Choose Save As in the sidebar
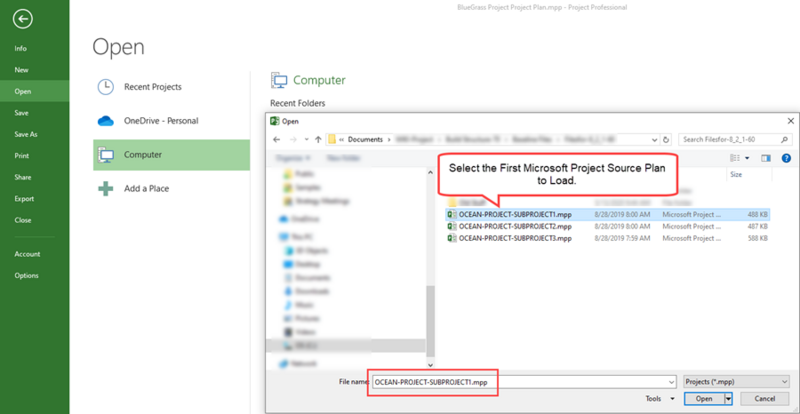Screen dimensions: 800x414 pyautogui.click(x=26, y=134)
